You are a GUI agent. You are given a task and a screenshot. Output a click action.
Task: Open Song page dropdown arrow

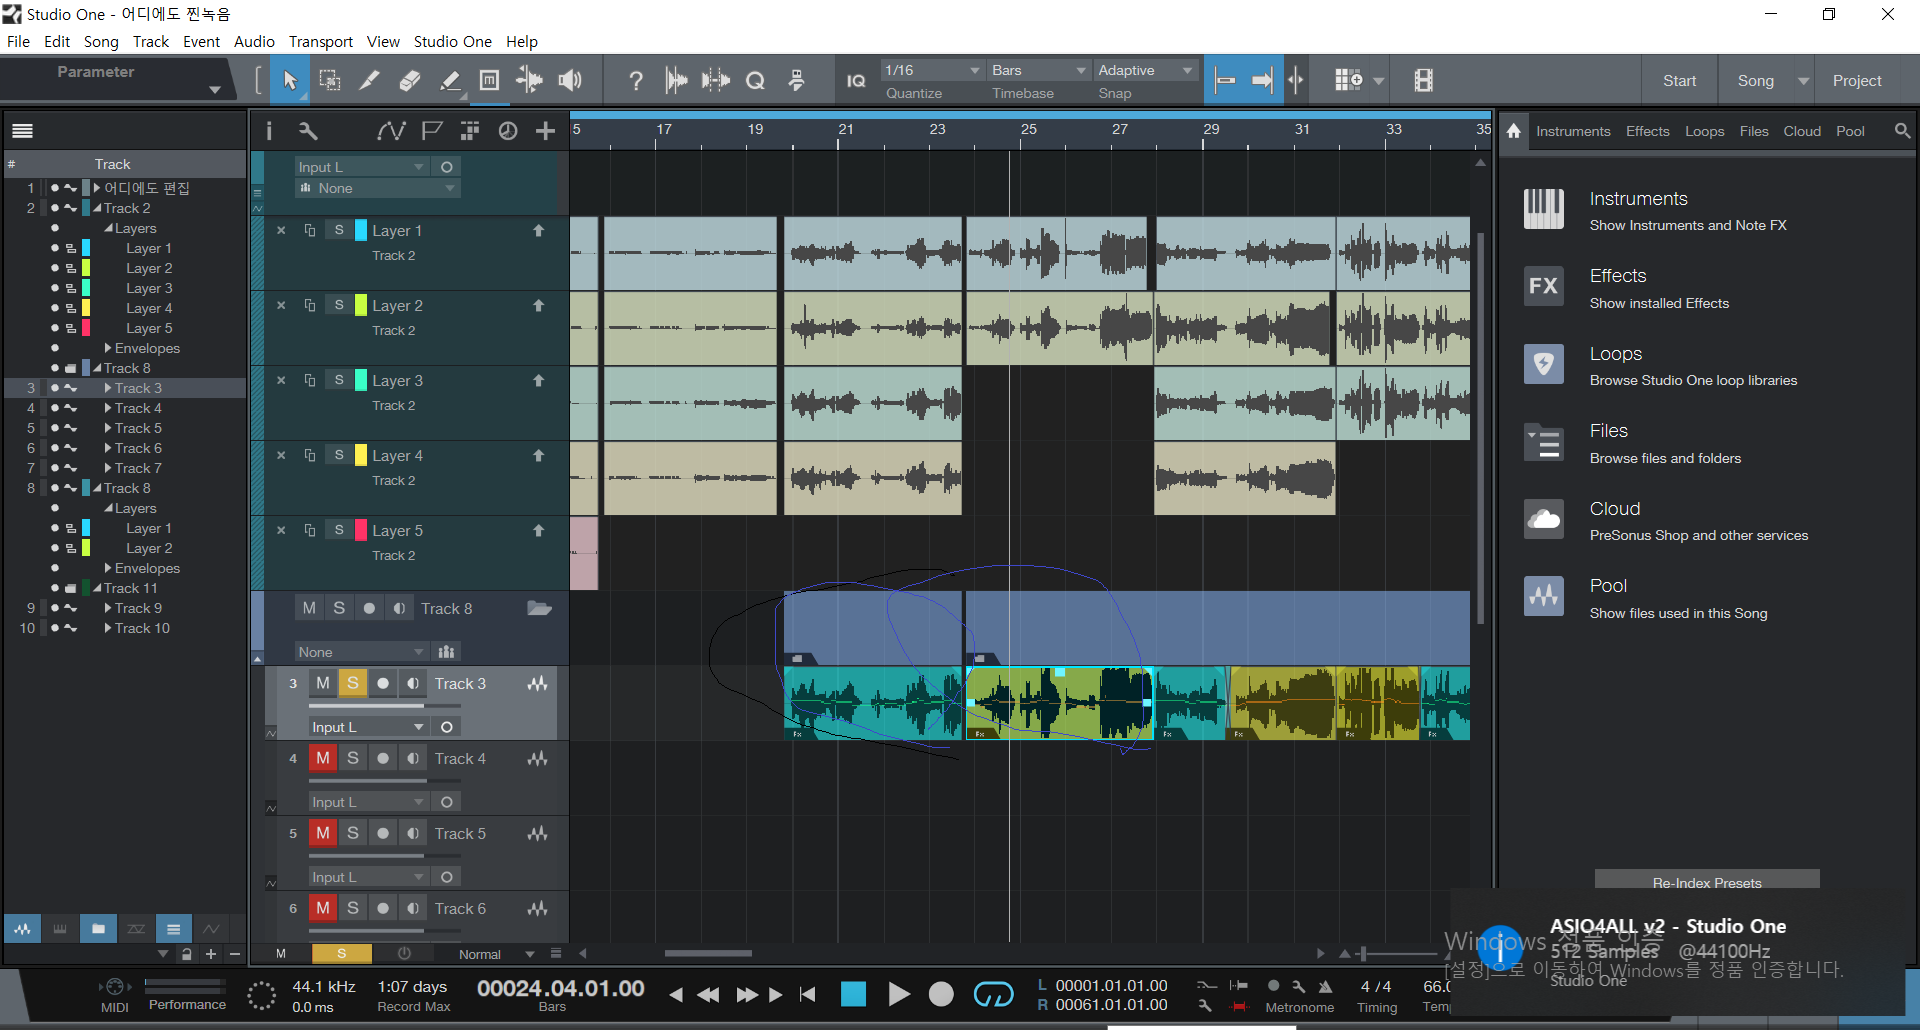pos(1803,81)
